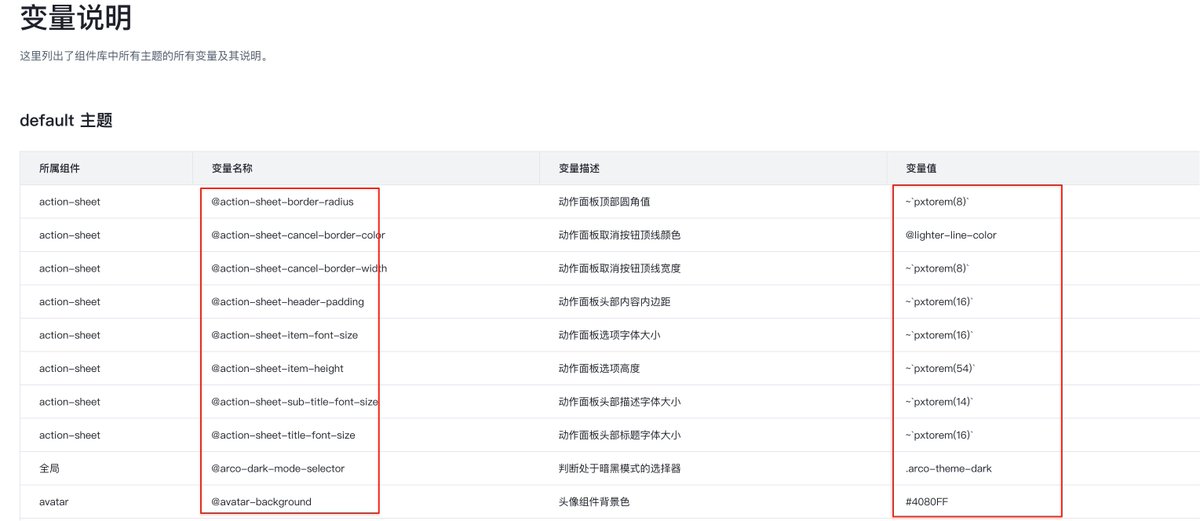Click description 判断处于暗黑模式的选择器
This screenshot has height=521, width=1200.
tap(620, 468)
